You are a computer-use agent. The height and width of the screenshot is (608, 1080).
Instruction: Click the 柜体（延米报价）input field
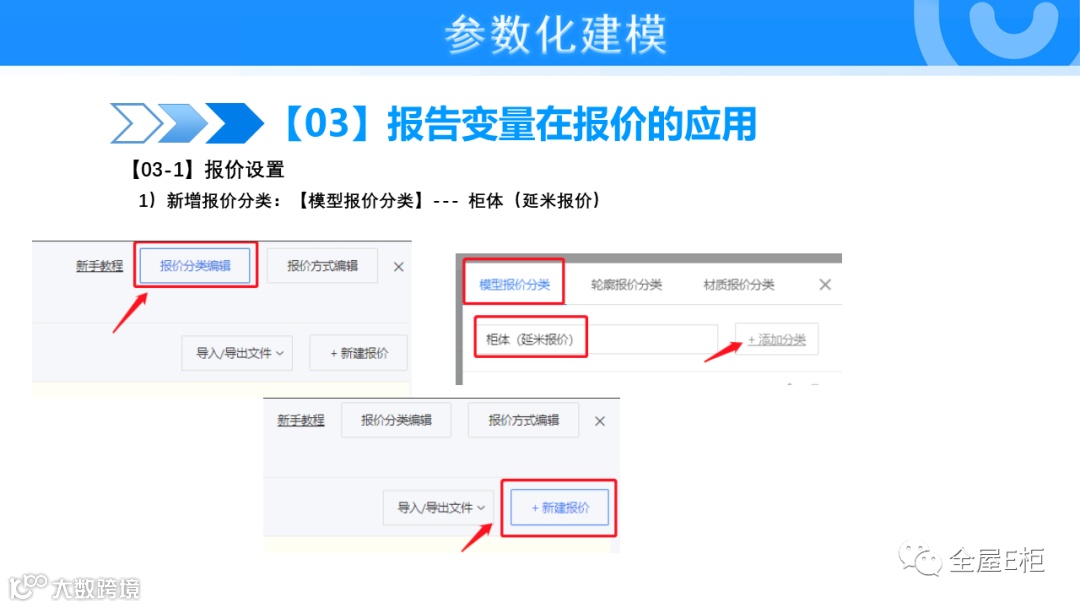[x=596, y=339]
